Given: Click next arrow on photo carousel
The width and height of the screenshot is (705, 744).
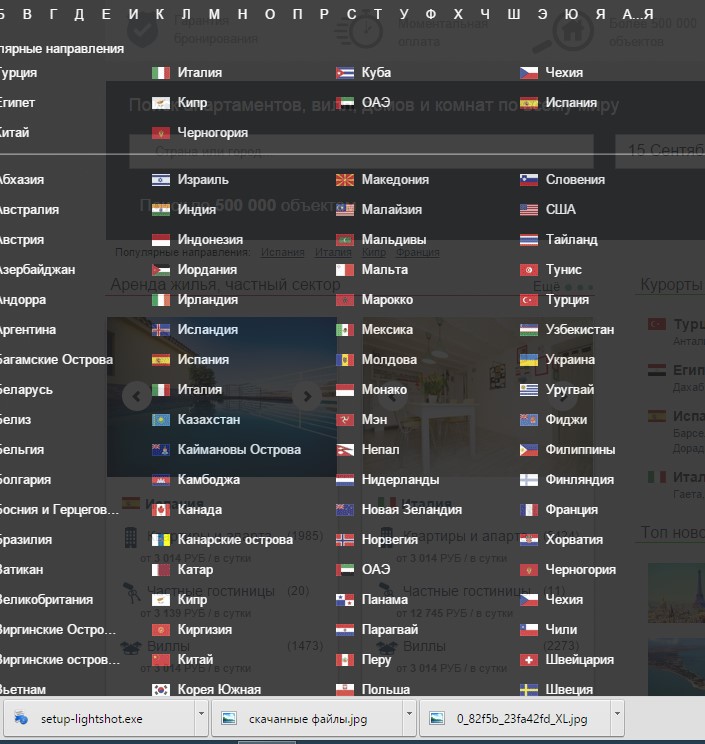Looking at the screenshot, I should tap(308, 397).
